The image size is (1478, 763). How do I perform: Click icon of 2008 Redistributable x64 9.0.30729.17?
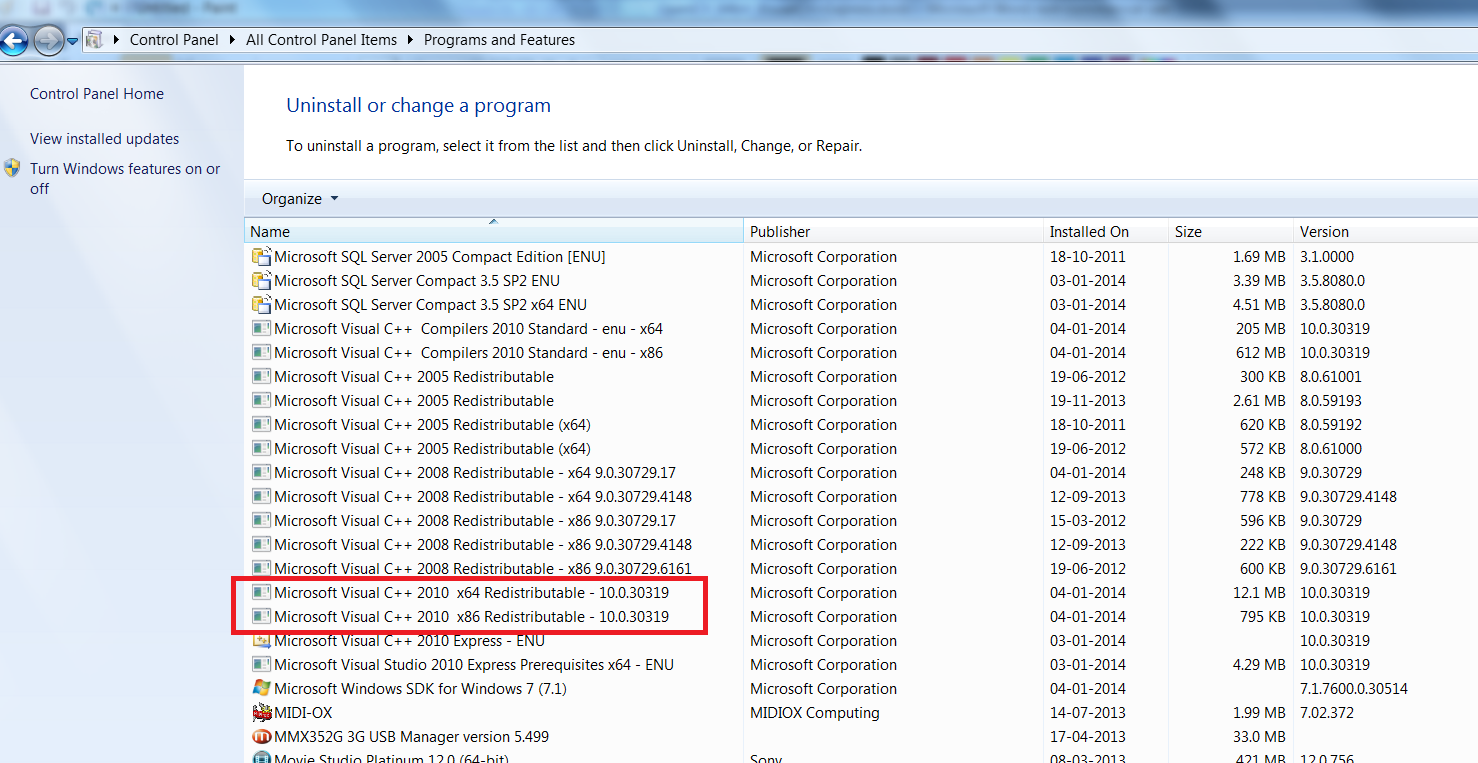[261, 473]
